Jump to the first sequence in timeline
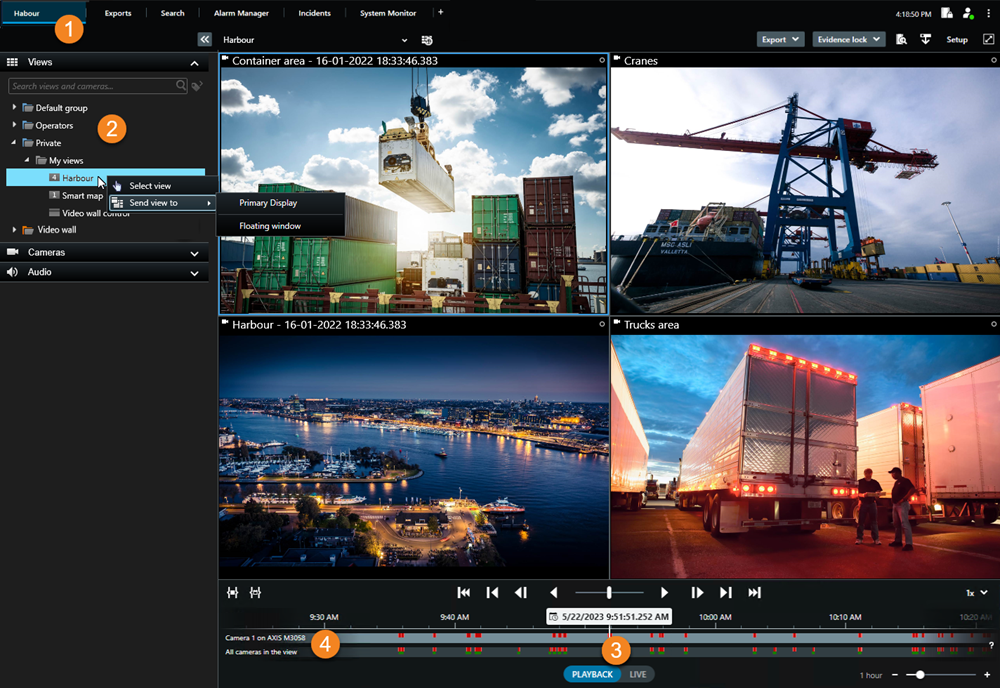The height and width of the screenshot is (688, 1000). [x=464, y=592]
